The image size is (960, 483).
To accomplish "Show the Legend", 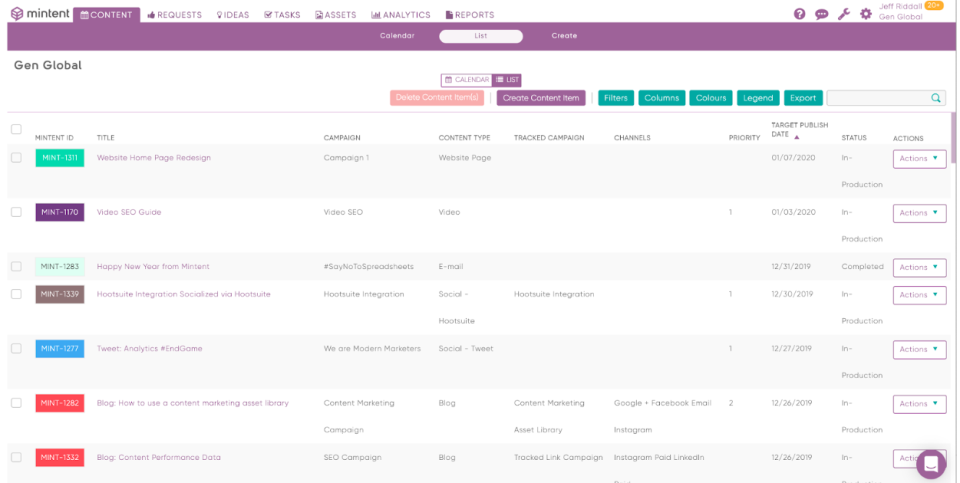I will (x=758, y=98).
